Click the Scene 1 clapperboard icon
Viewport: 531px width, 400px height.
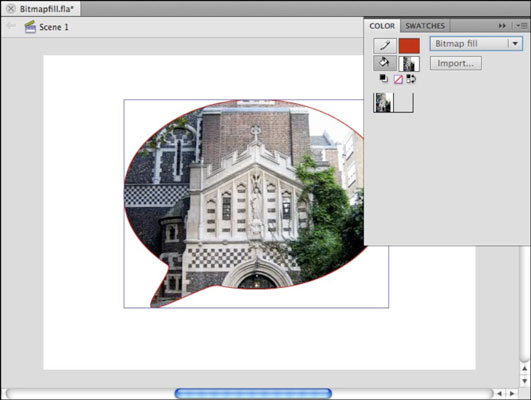(30, 27)
